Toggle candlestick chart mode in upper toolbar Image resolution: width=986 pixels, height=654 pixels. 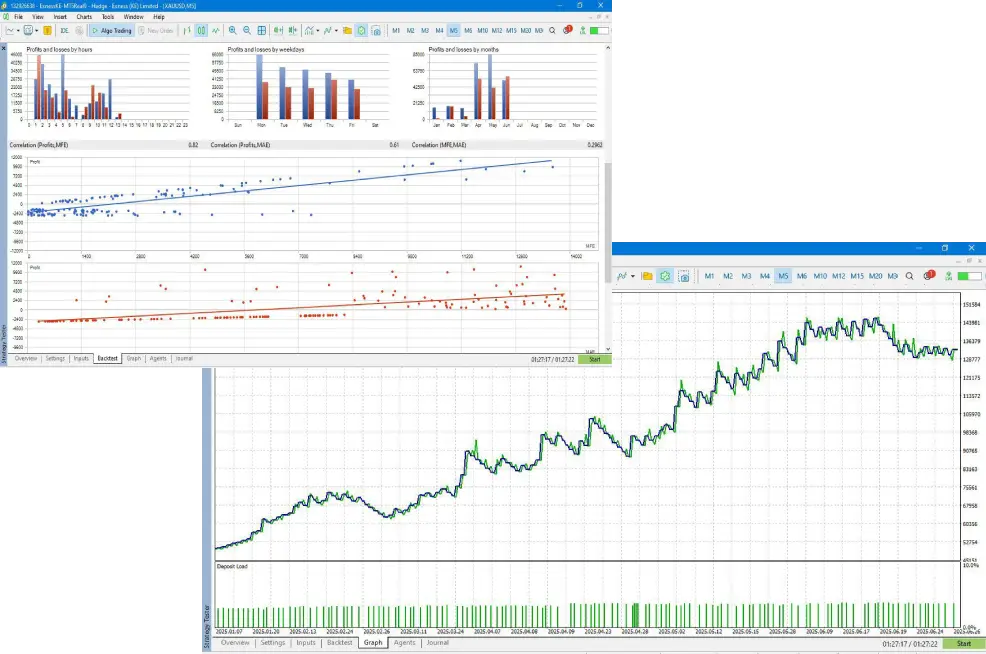pyautogui.click(x=201, y=31)
